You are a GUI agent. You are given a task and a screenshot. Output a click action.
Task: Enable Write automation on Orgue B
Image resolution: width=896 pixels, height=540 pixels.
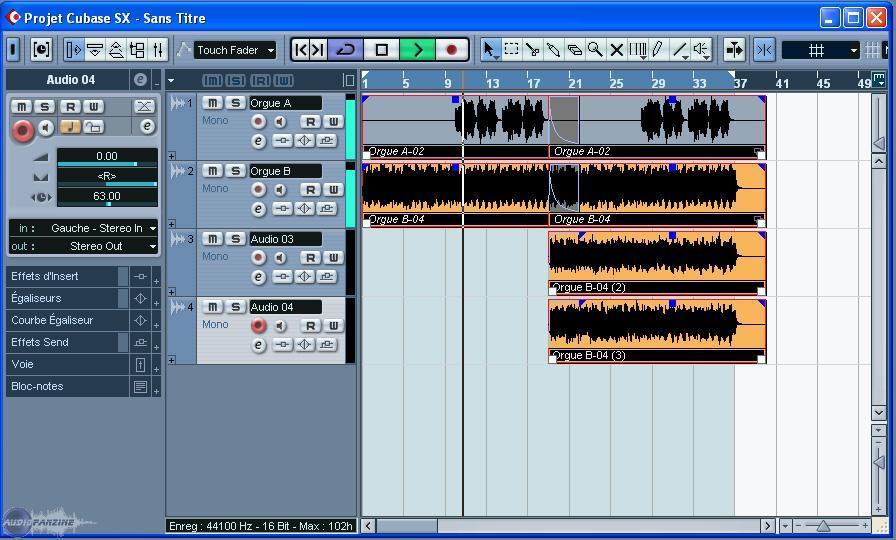click(333, 189)
